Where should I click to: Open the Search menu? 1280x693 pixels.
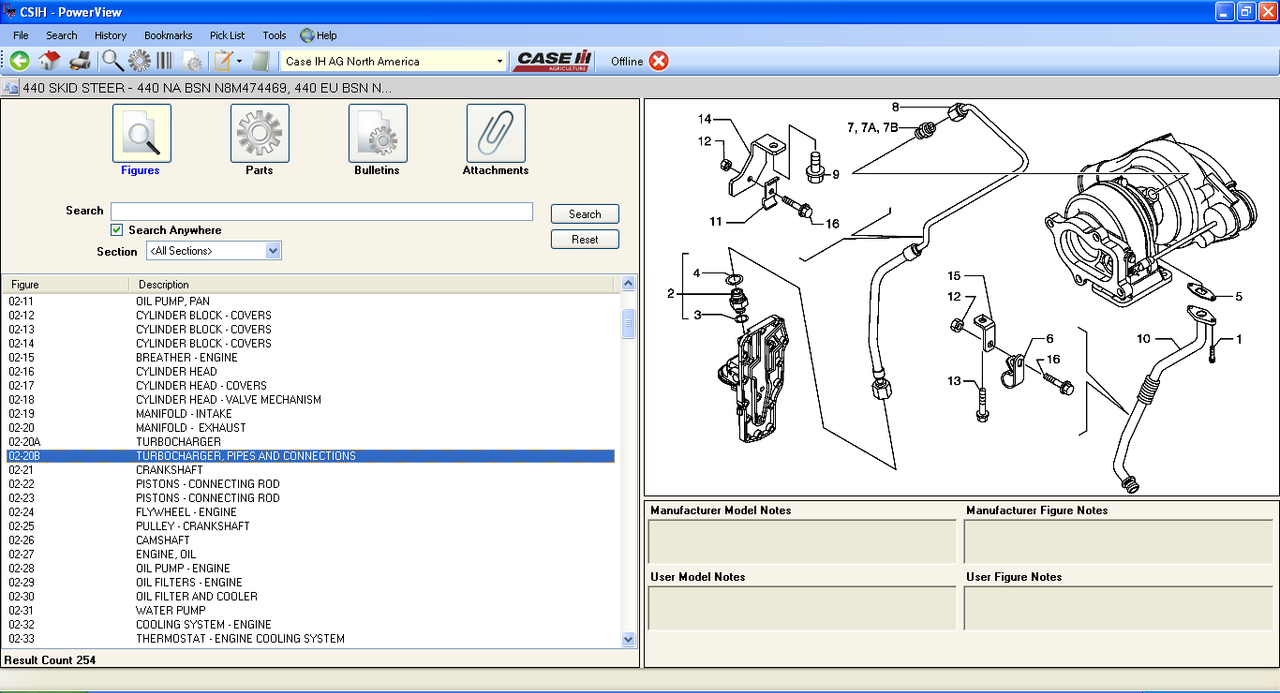[x=61, y=35]
